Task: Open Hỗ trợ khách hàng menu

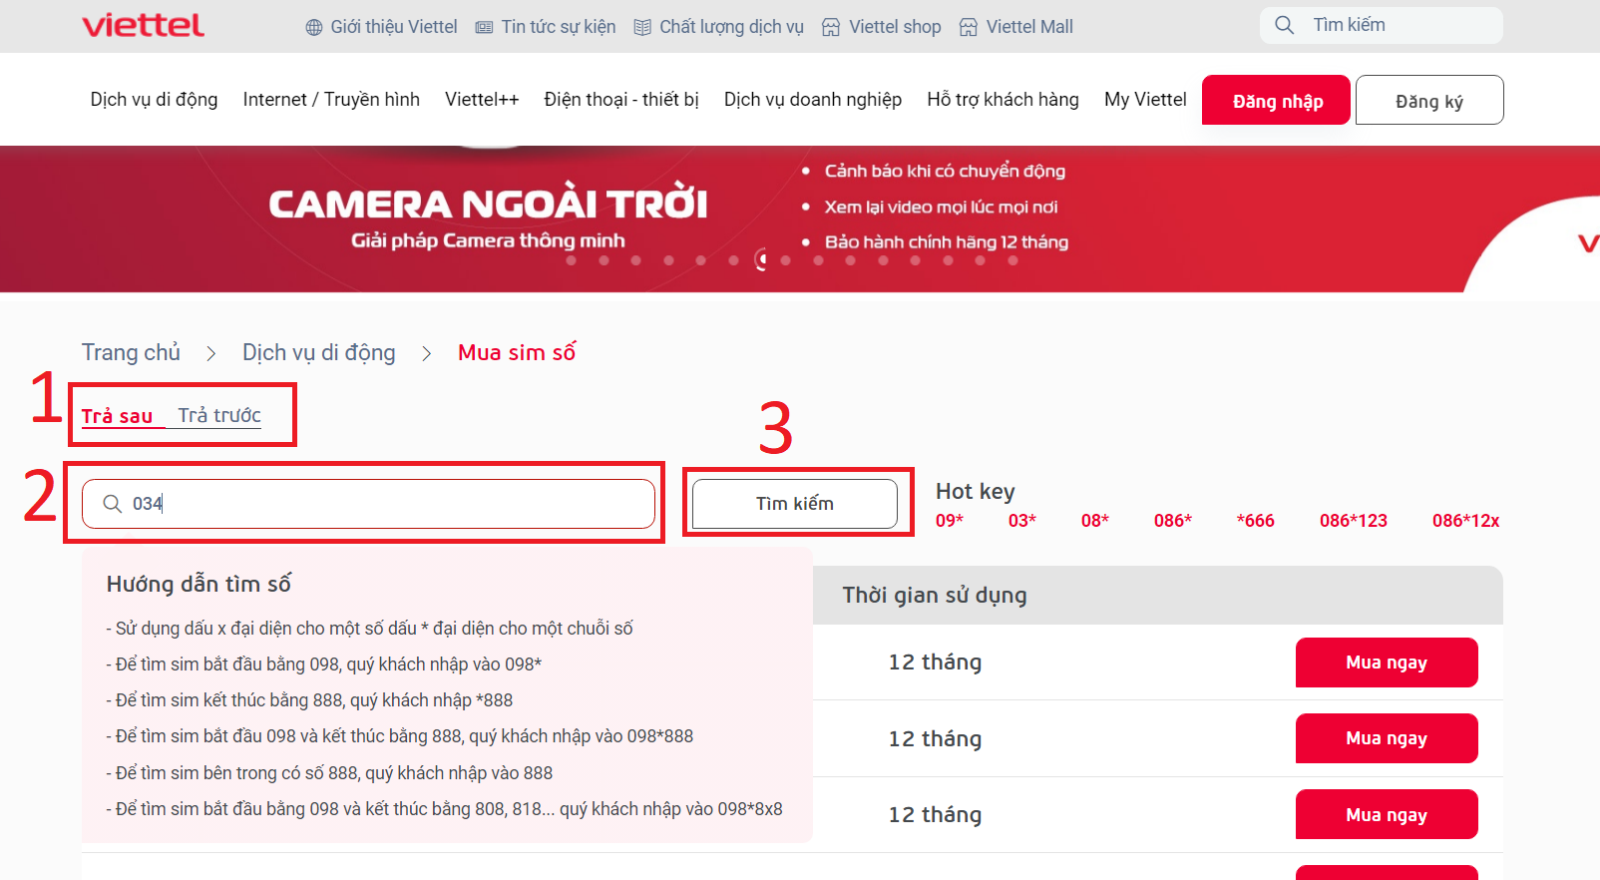Action: coord(1003,99)
